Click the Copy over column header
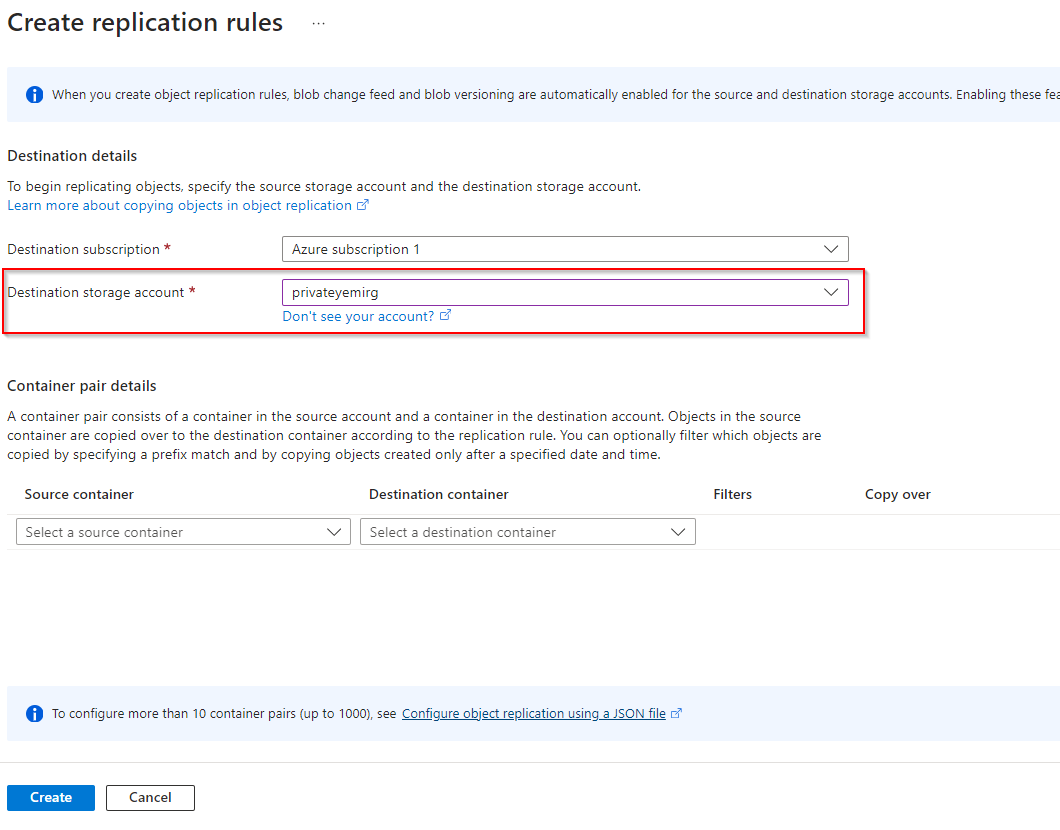The height and width of the screenshot is (830, 1060). pyautogui.click(x=897, y=494)
